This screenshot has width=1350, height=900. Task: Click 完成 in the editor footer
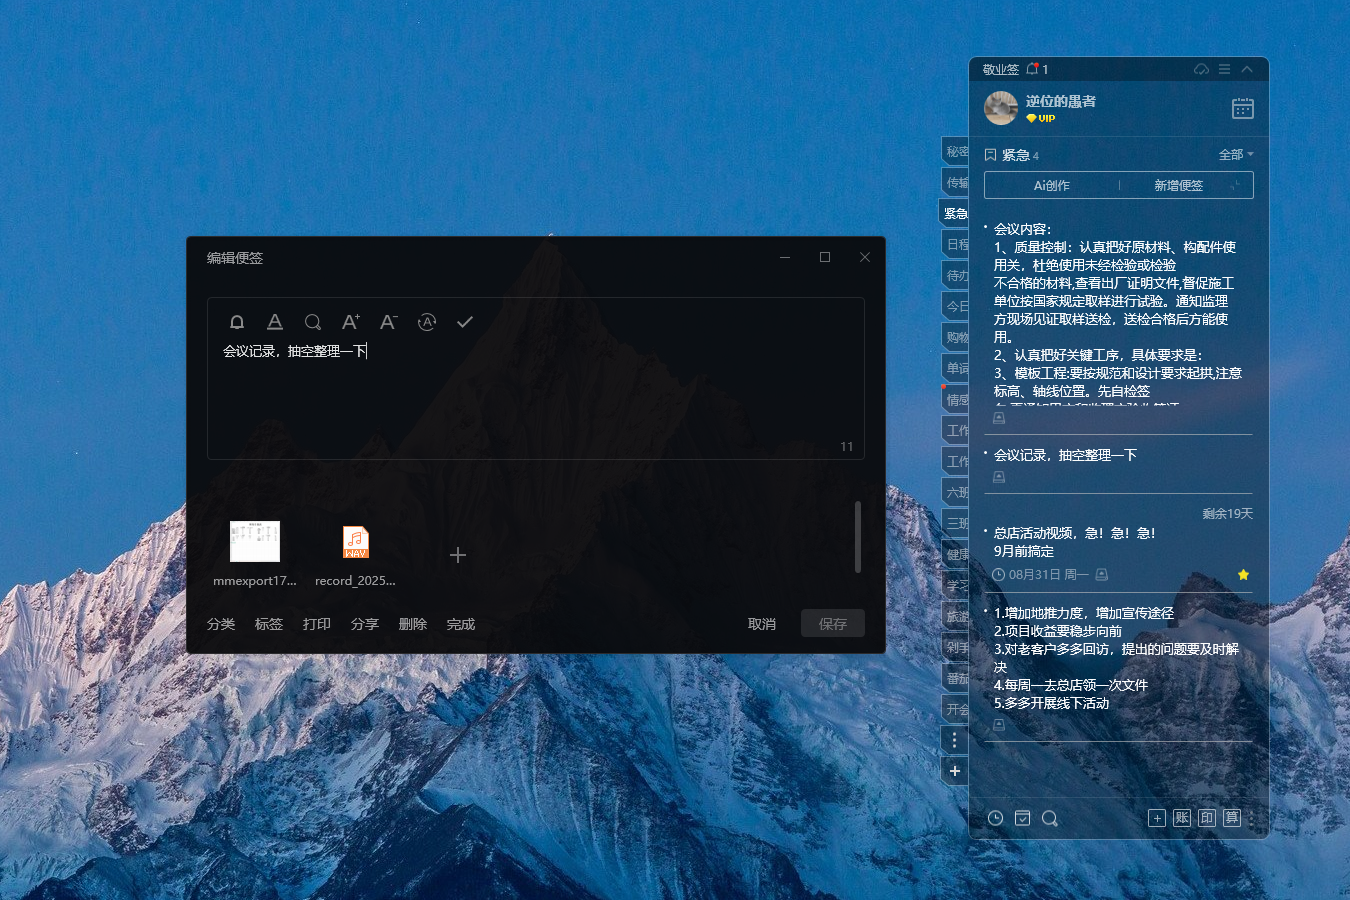point(461,624)
